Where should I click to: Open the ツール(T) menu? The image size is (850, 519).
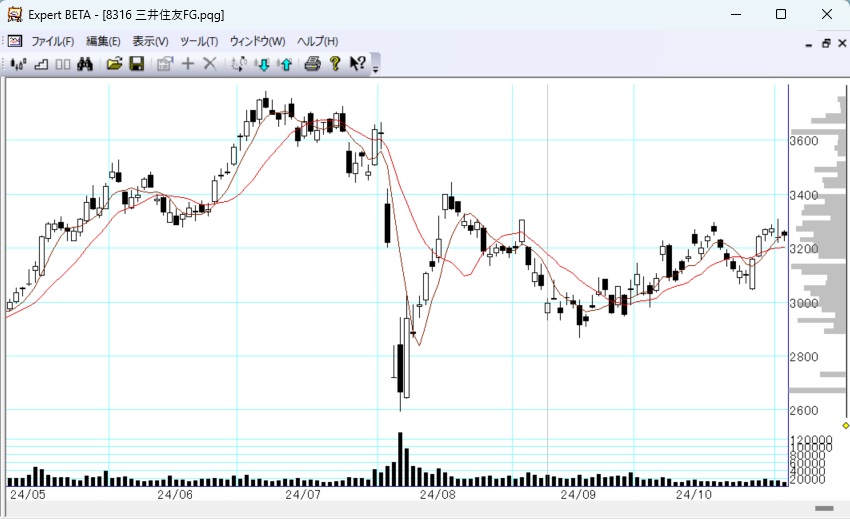coord(198,41)
